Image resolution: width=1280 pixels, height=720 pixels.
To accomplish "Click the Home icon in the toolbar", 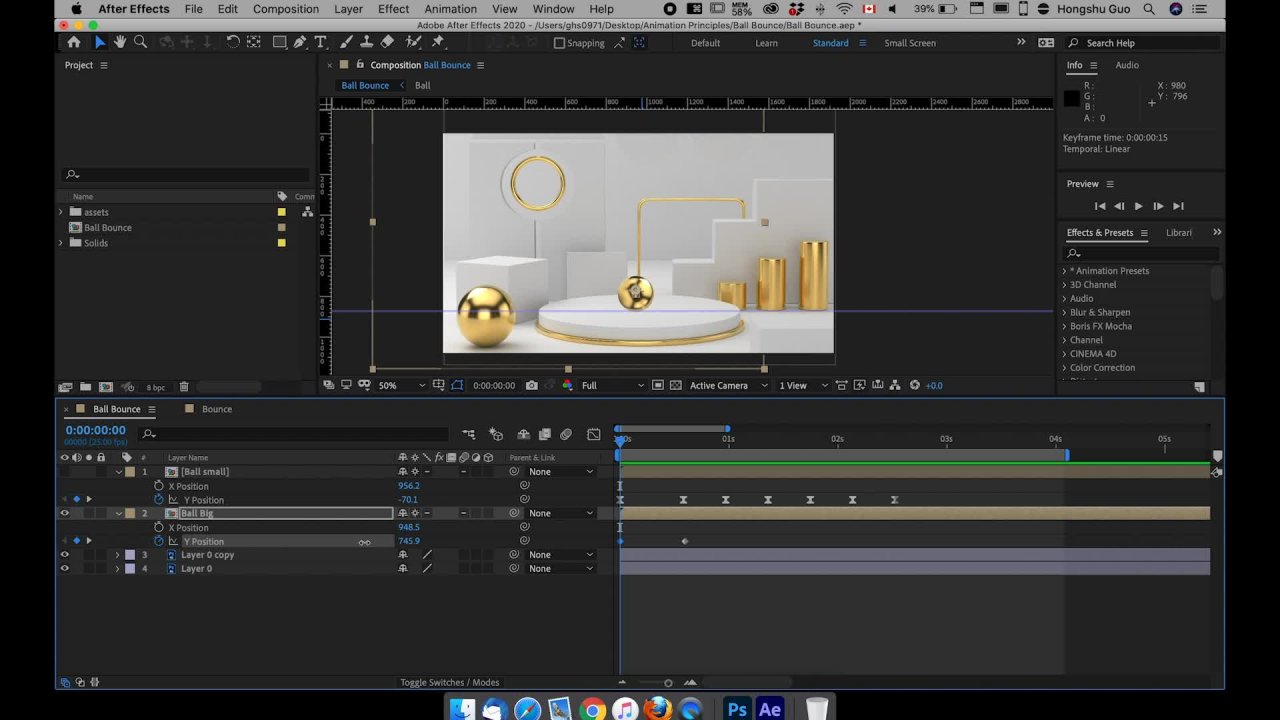I will [74, 42].
